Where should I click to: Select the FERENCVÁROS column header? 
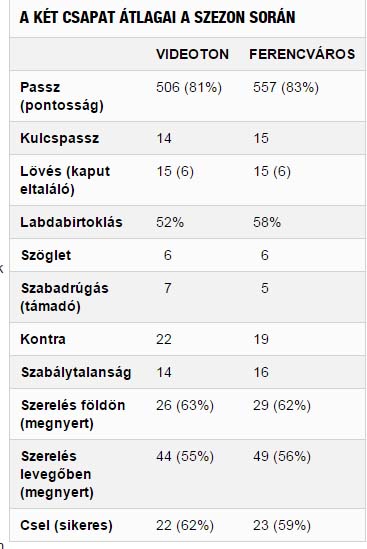[x=302, y=54]
